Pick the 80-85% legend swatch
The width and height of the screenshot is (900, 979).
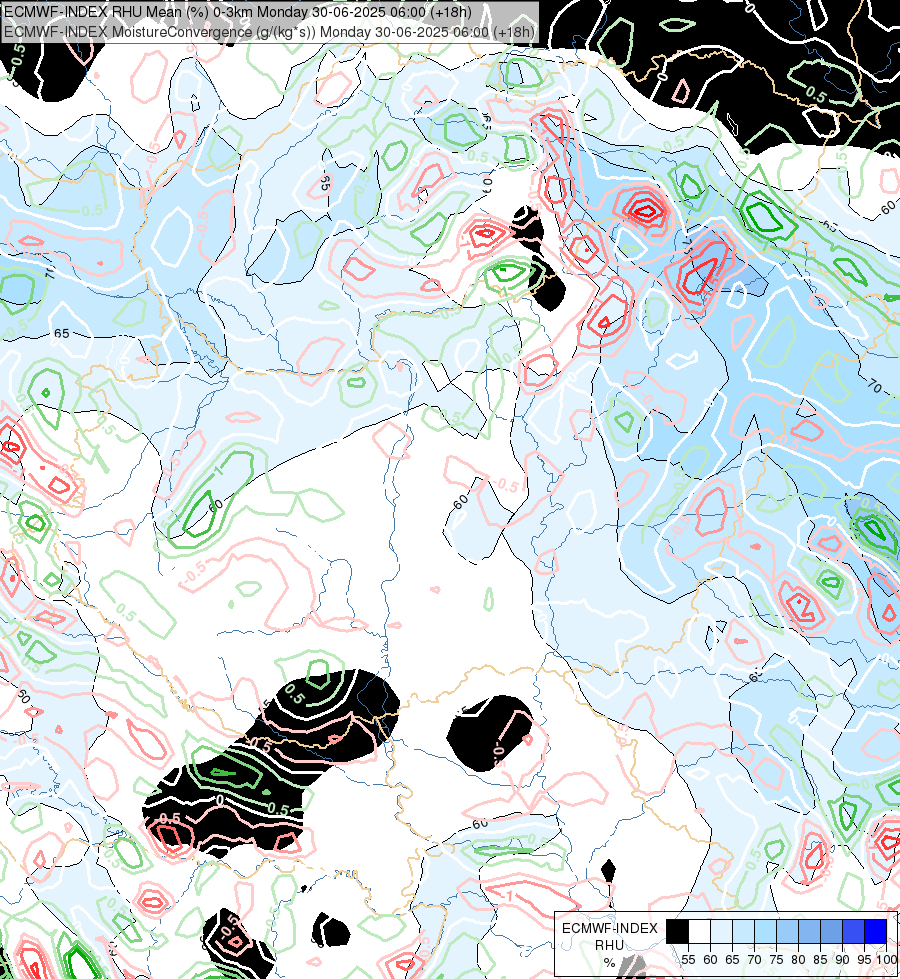click(x=809, y=931)
